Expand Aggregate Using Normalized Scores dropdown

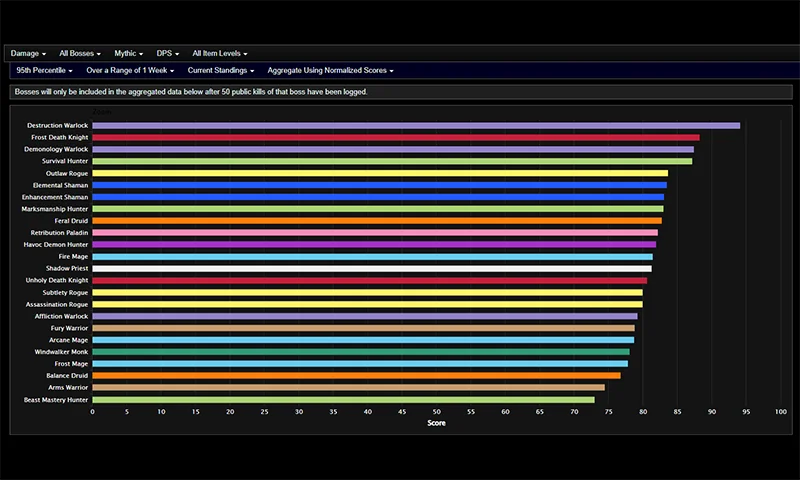point(330,71)
